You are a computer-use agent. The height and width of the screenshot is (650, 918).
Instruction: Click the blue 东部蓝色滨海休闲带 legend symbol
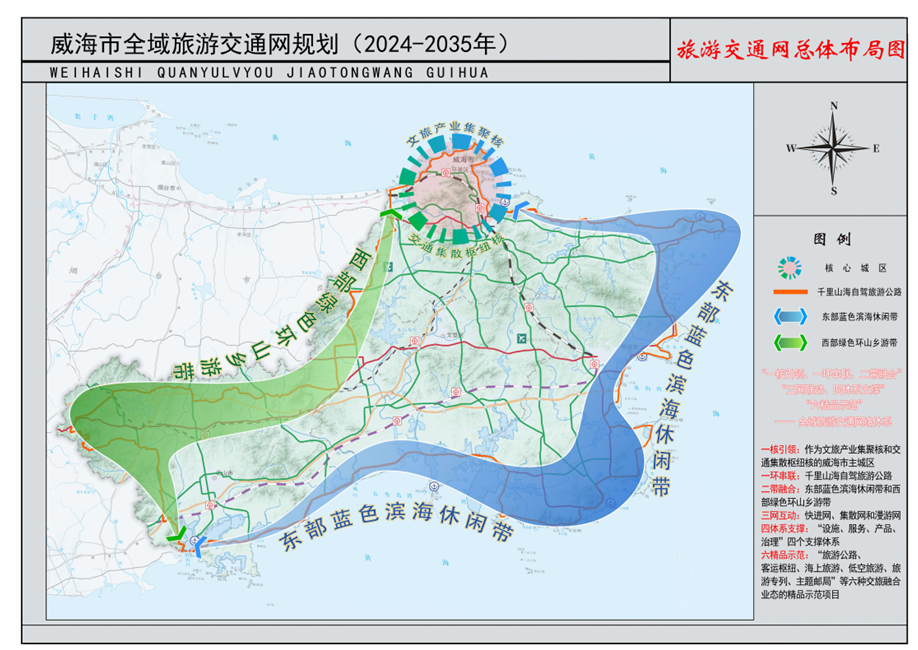(x=790, y=317)
